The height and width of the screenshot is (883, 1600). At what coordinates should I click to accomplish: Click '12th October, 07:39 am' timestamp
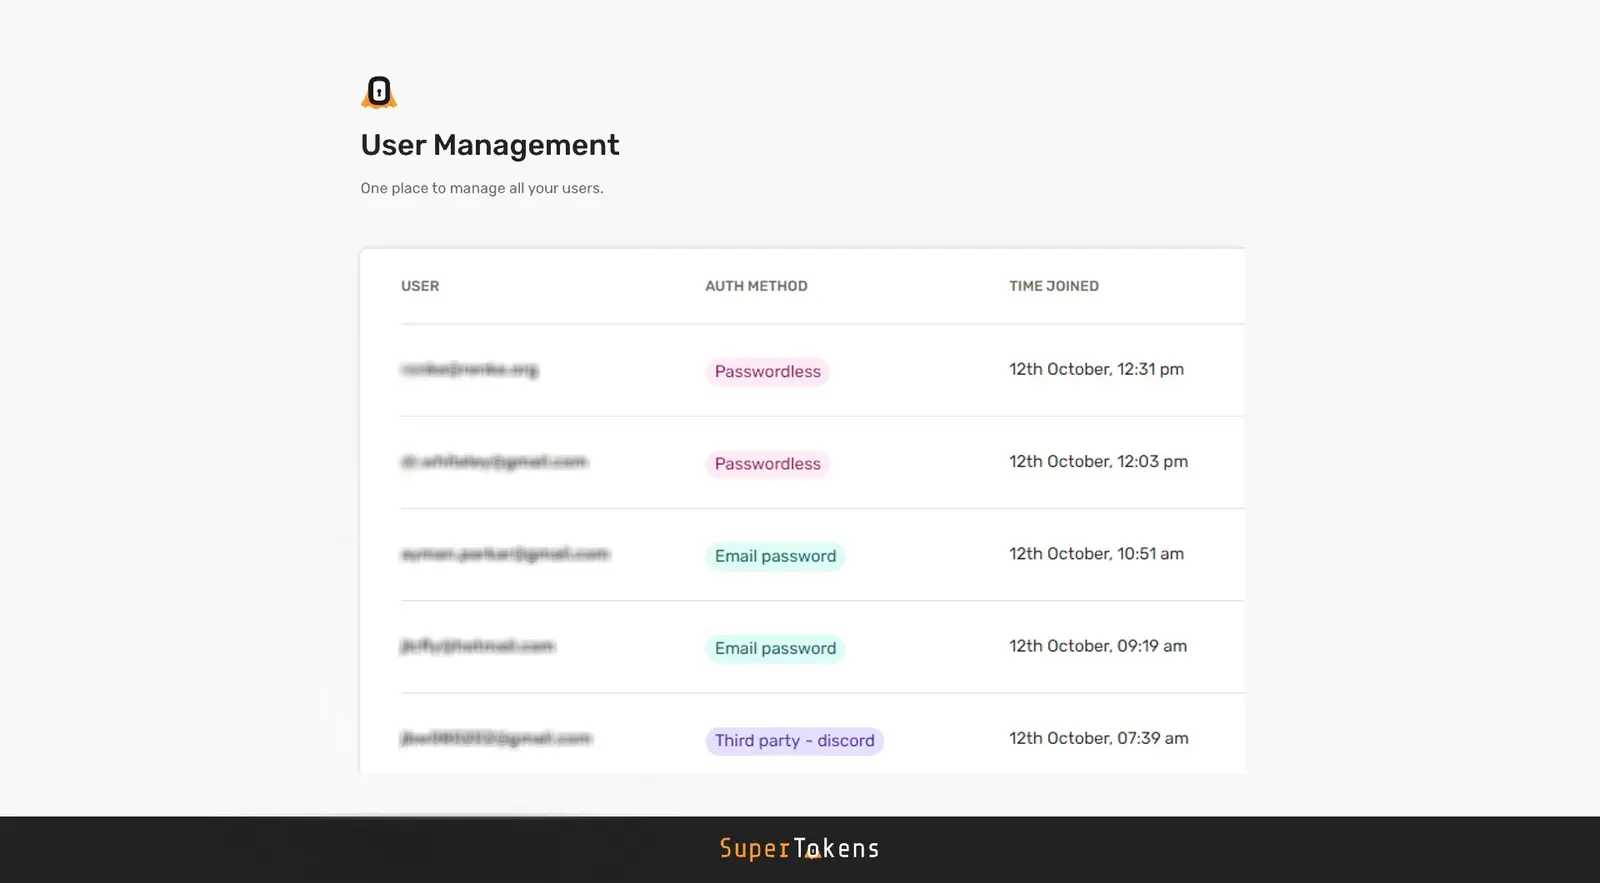[1098, 738]
